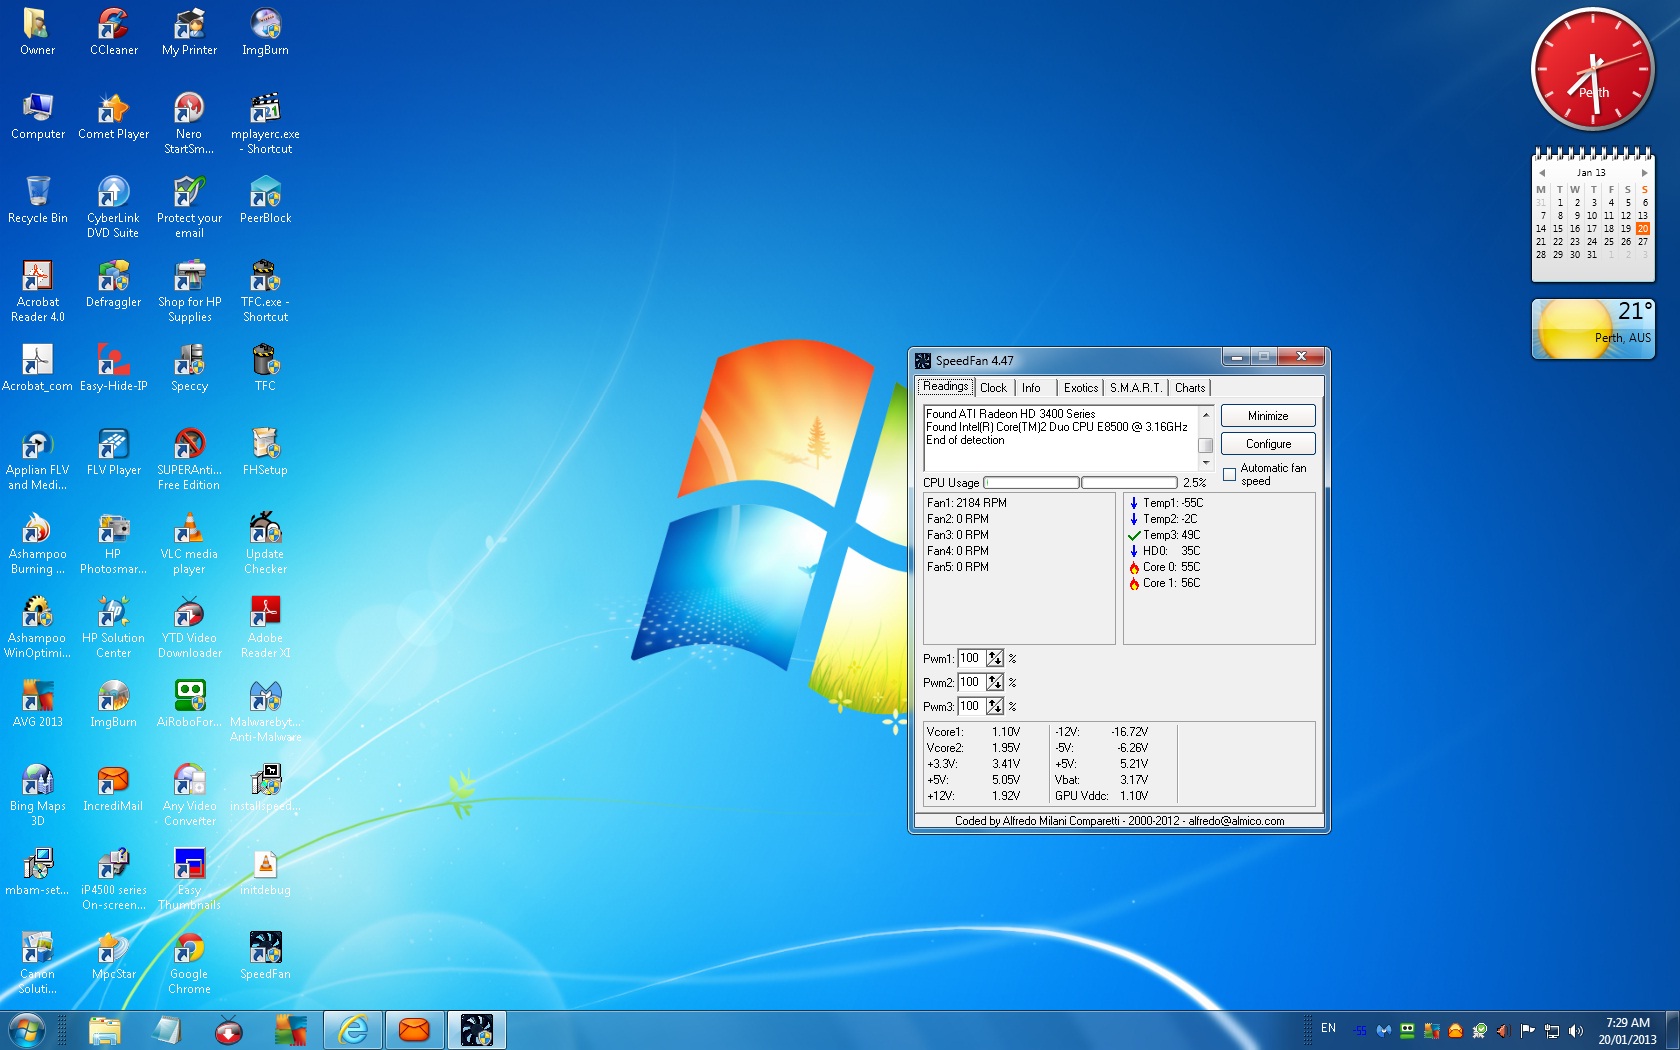This screenshot has width=1680, height=1050.
Task: Select the Core 0: 55C temperature reading
Action: click(1165, 567)
